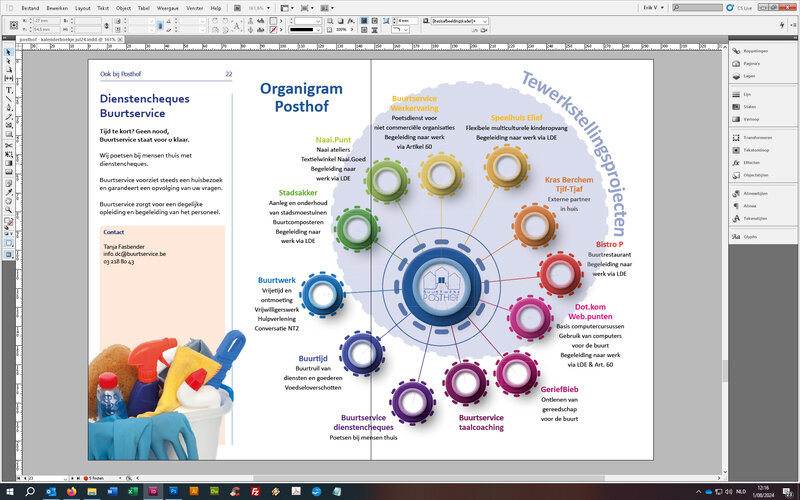This screenshot has width=800, height=500.
Task: Select the Type tool
Action: [x=9, y=90]
